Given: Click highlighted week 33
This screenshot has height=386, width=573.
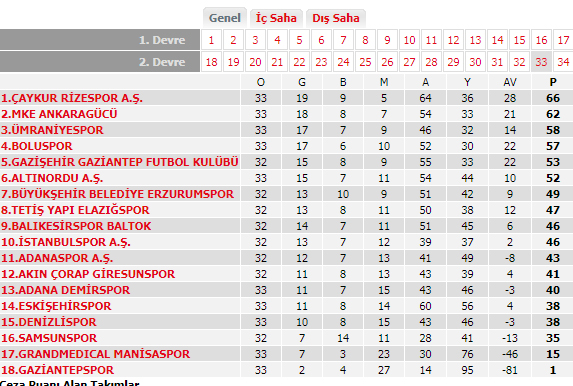Looking at the screenshot, I should tap(541, 62).
